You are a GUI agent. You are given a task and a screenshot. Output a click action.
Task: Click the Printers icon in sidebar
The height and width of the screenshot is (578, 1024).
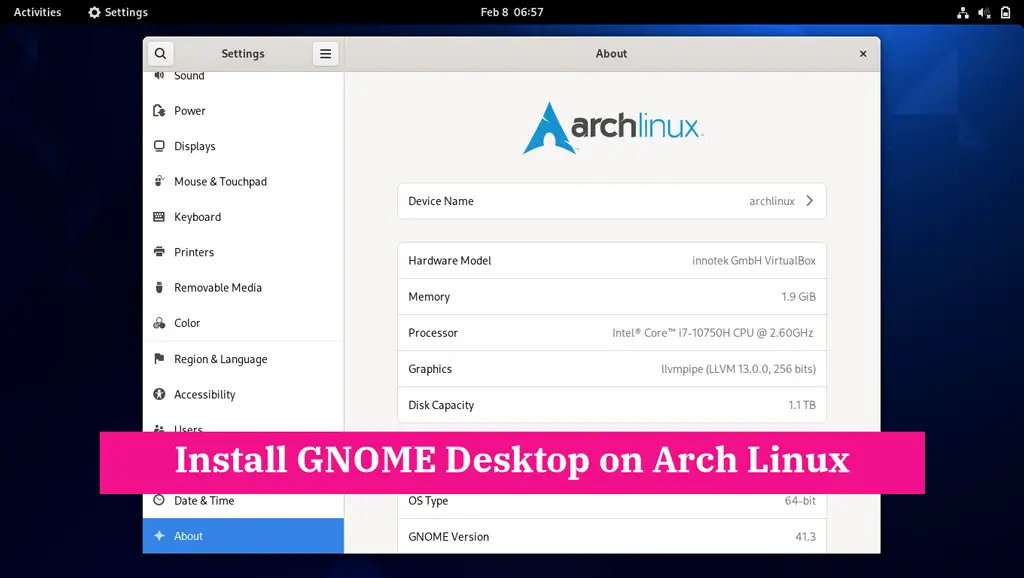[x=161, y=252]
